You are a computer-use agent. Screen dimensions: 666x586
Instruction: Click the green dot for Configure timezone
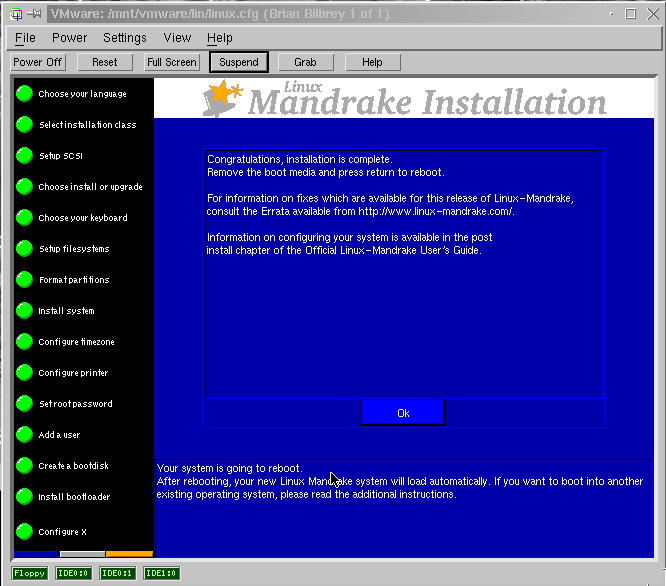(24, 342)
